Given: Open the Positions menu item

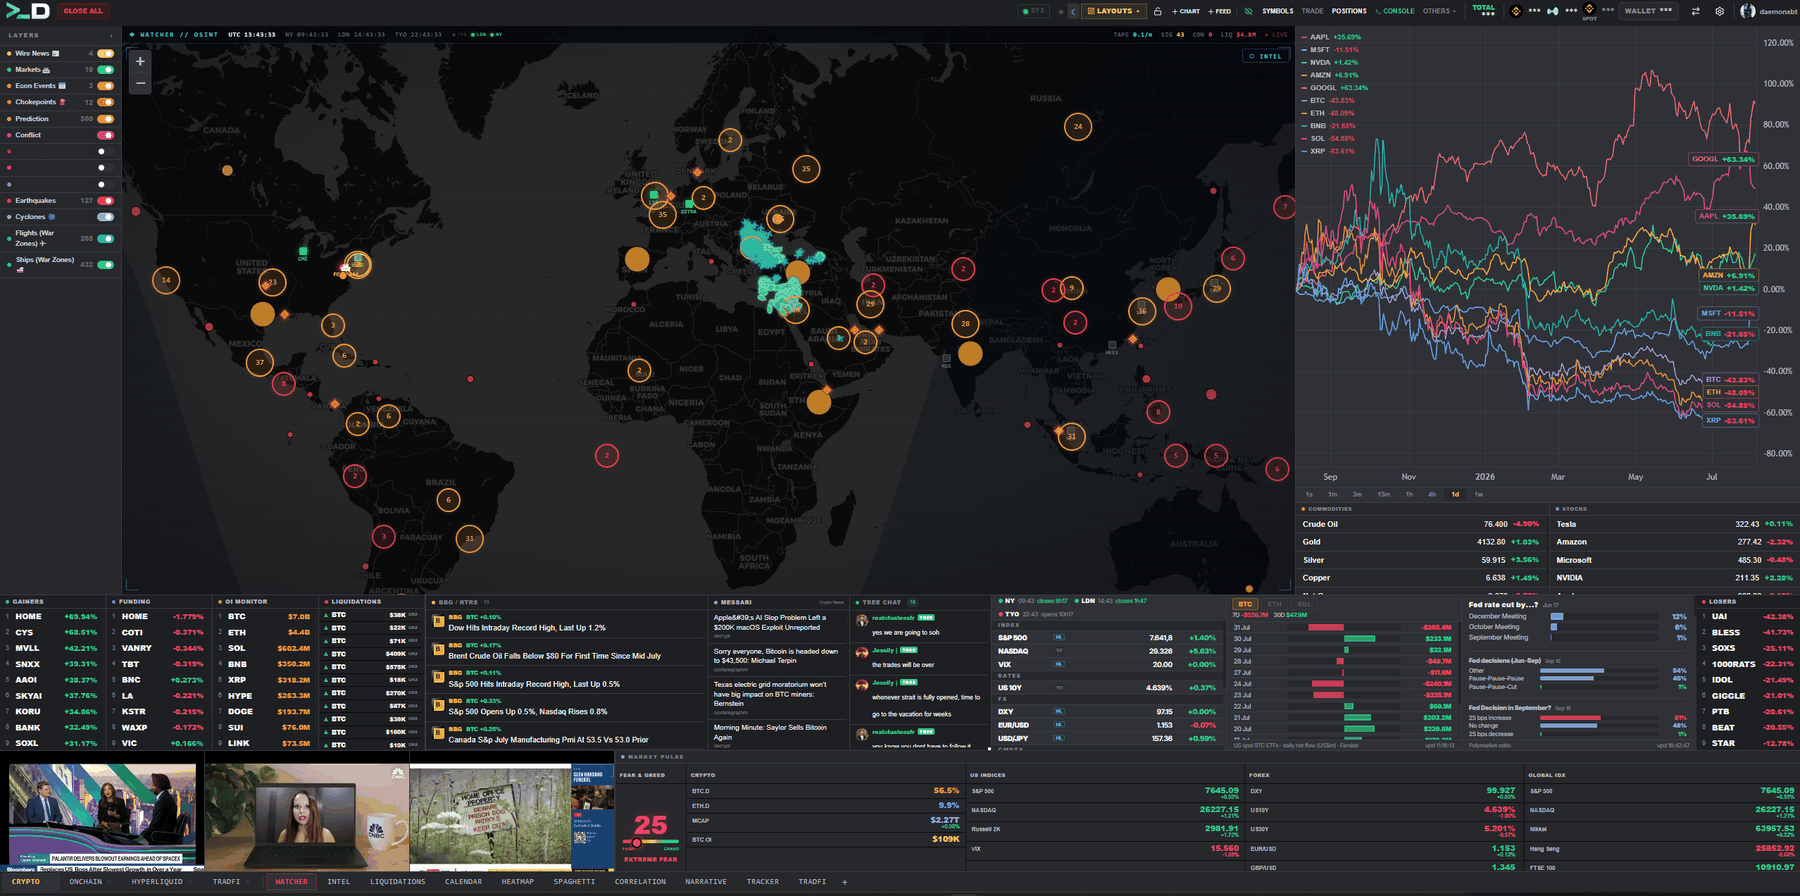Looking at the screenshot, I should 1349,11.
